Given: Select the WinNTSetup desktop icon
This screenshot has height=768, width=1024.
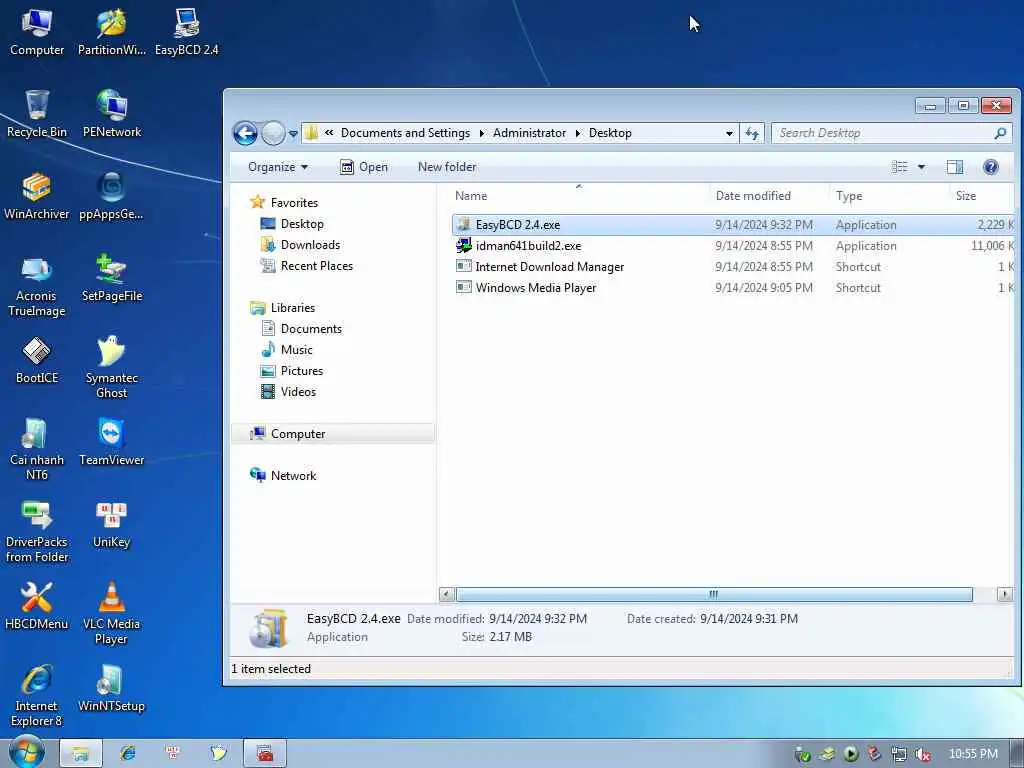Looking at the screenshot, I should 112,689.
